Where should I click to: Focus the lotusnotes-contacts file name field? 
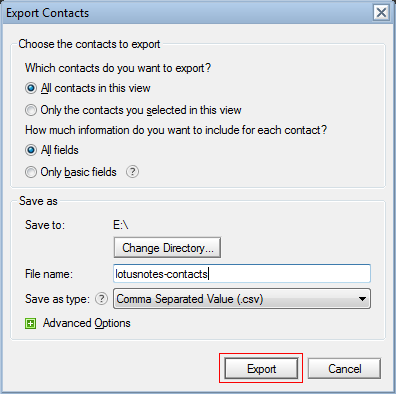[x=242, y=274]
